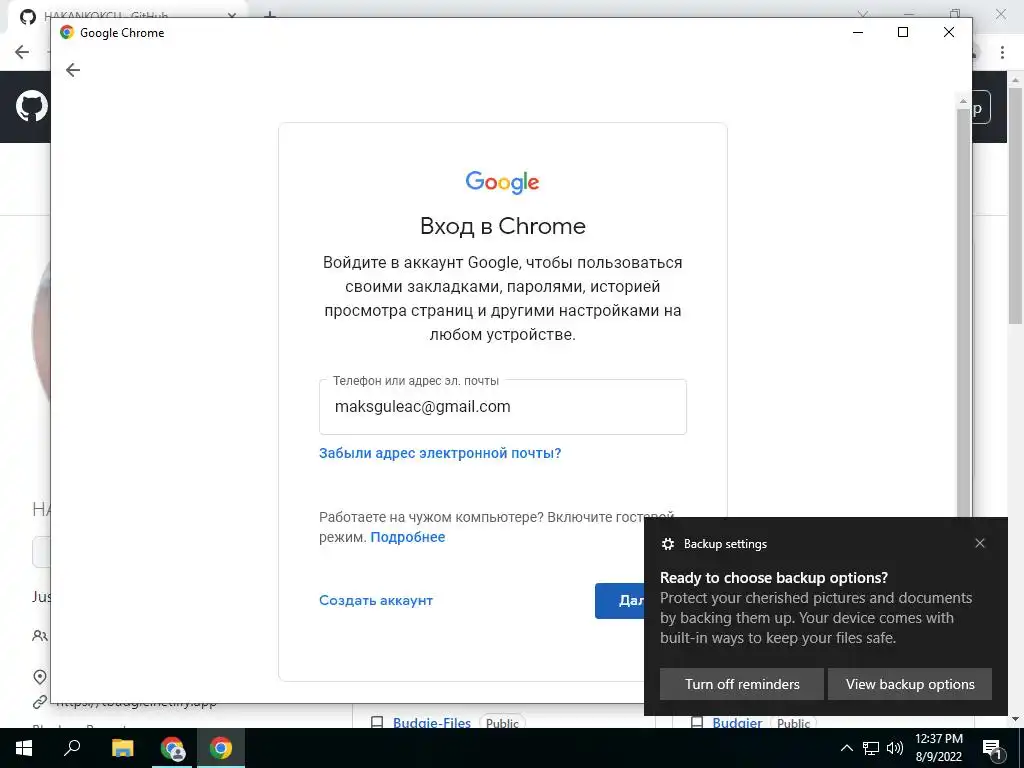
Task: Activate the active Chrome taskbar icon
Action: click(221, 748)
